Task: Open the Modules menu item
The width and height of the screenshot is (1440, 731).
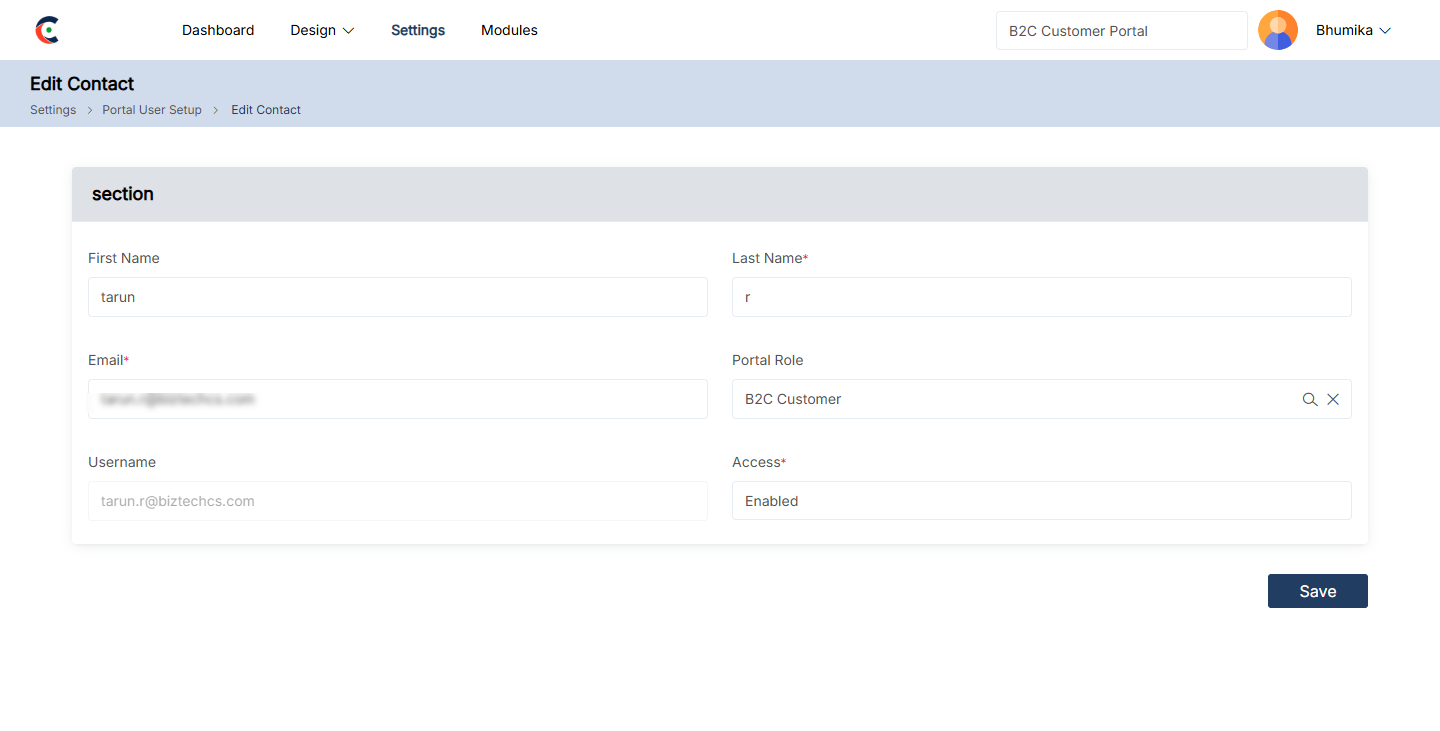Action: [509, 30]
